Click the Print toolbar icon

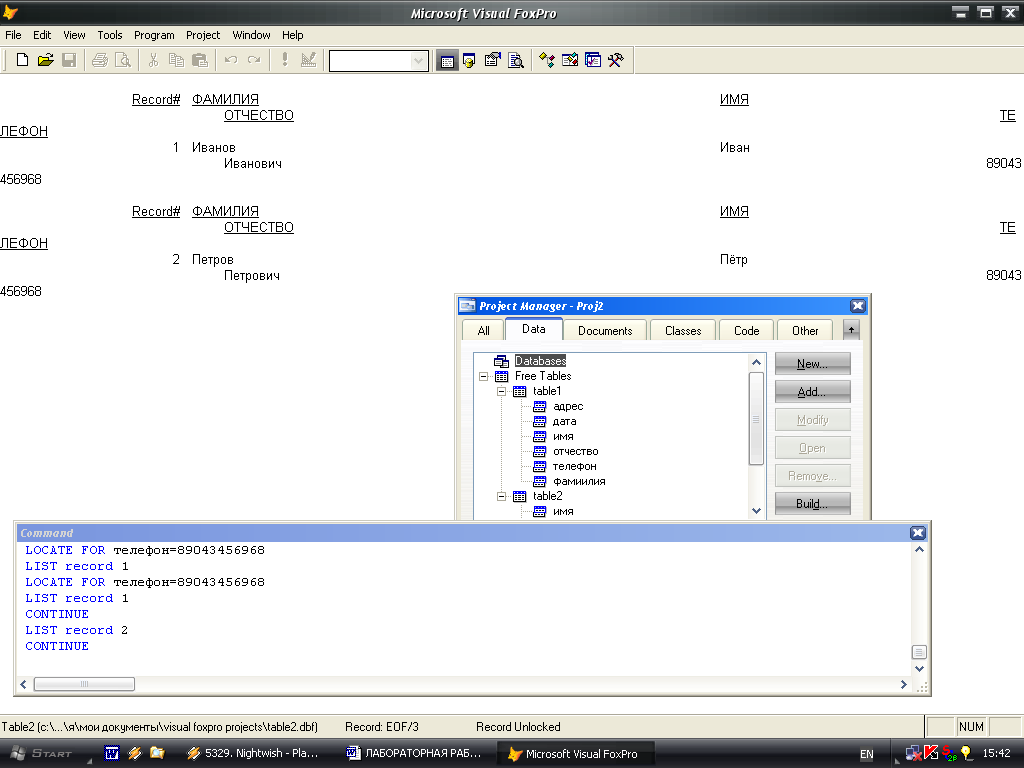point(99,60)
